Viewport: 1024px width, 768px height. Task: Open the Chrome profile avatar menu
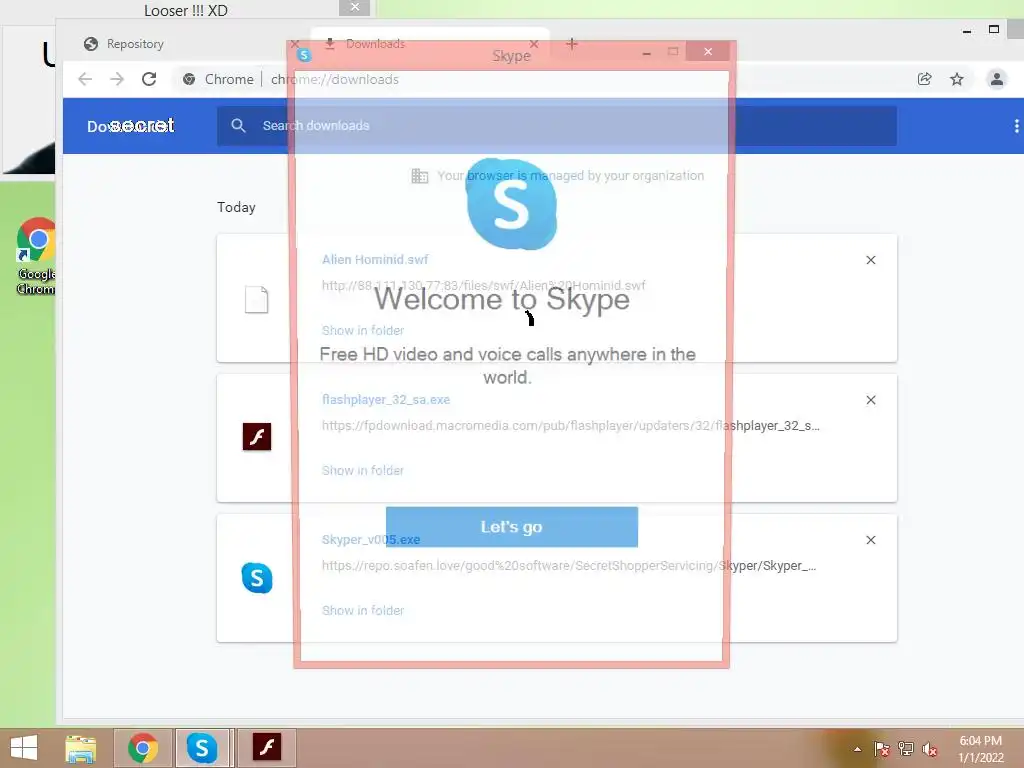pos(997,79)
